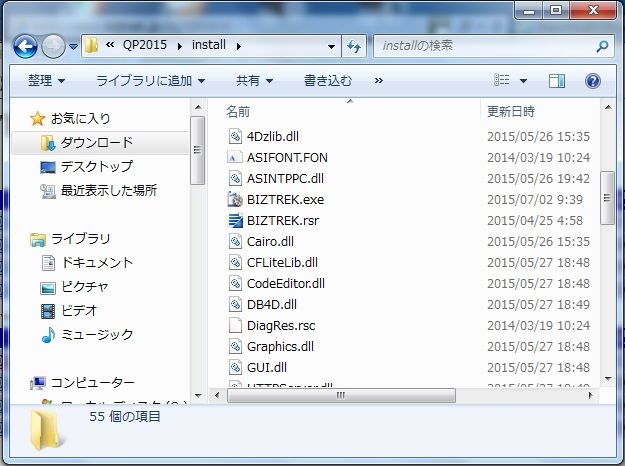Toggle the preview pane icon
Viewport: 625px width, 466px height.
(x=556, y=81)
